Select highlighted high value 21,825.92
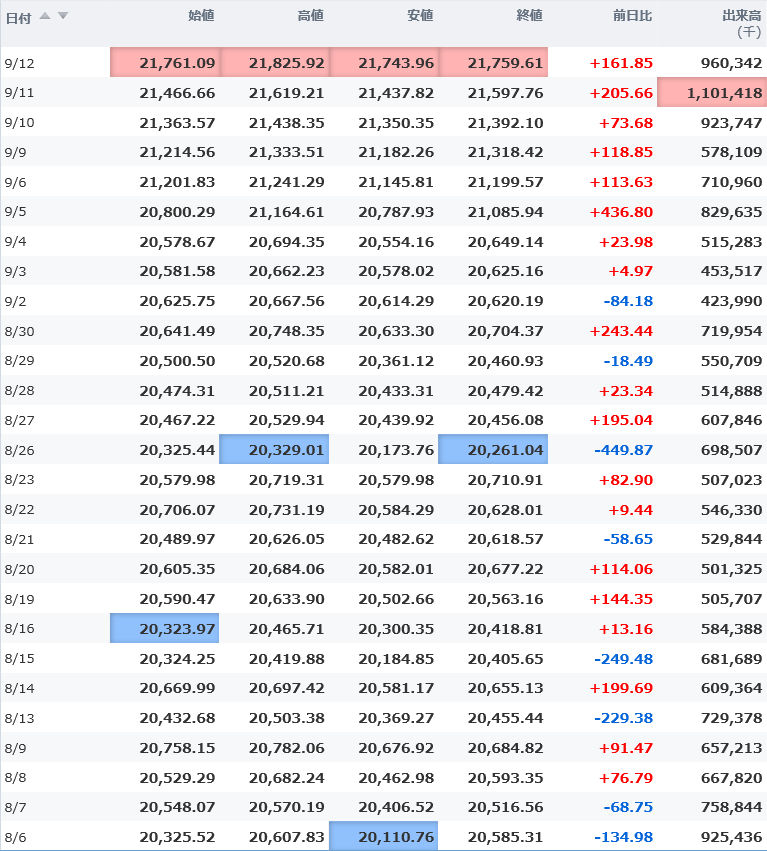767x851 pixels. [x=275, y=62]
